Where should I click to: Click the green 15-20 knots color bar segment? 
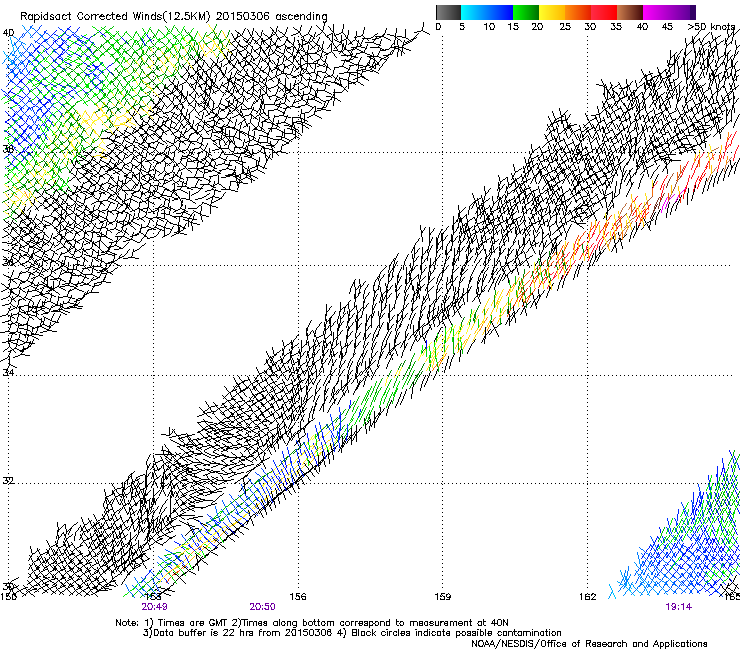tap(526, 12)
